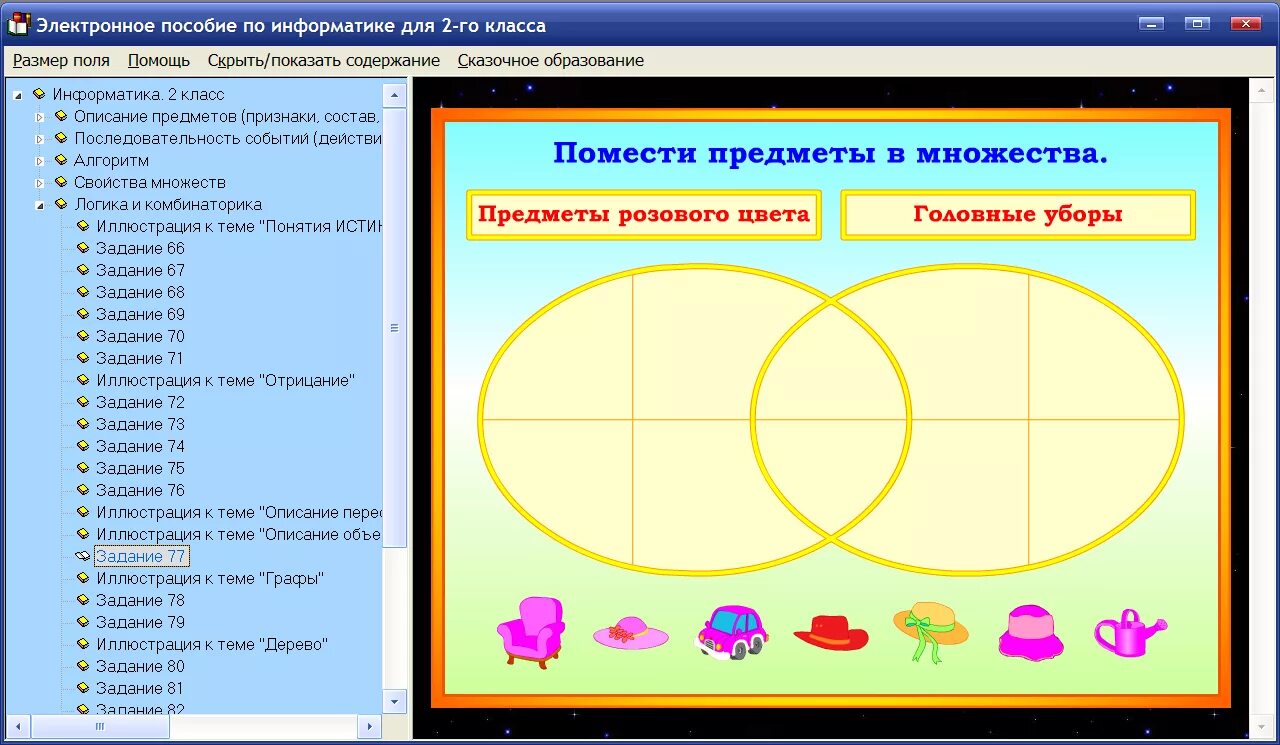Click book icon beside Логика и комбинаторика
The image size is (1280, 745).
tap(61, 204)
